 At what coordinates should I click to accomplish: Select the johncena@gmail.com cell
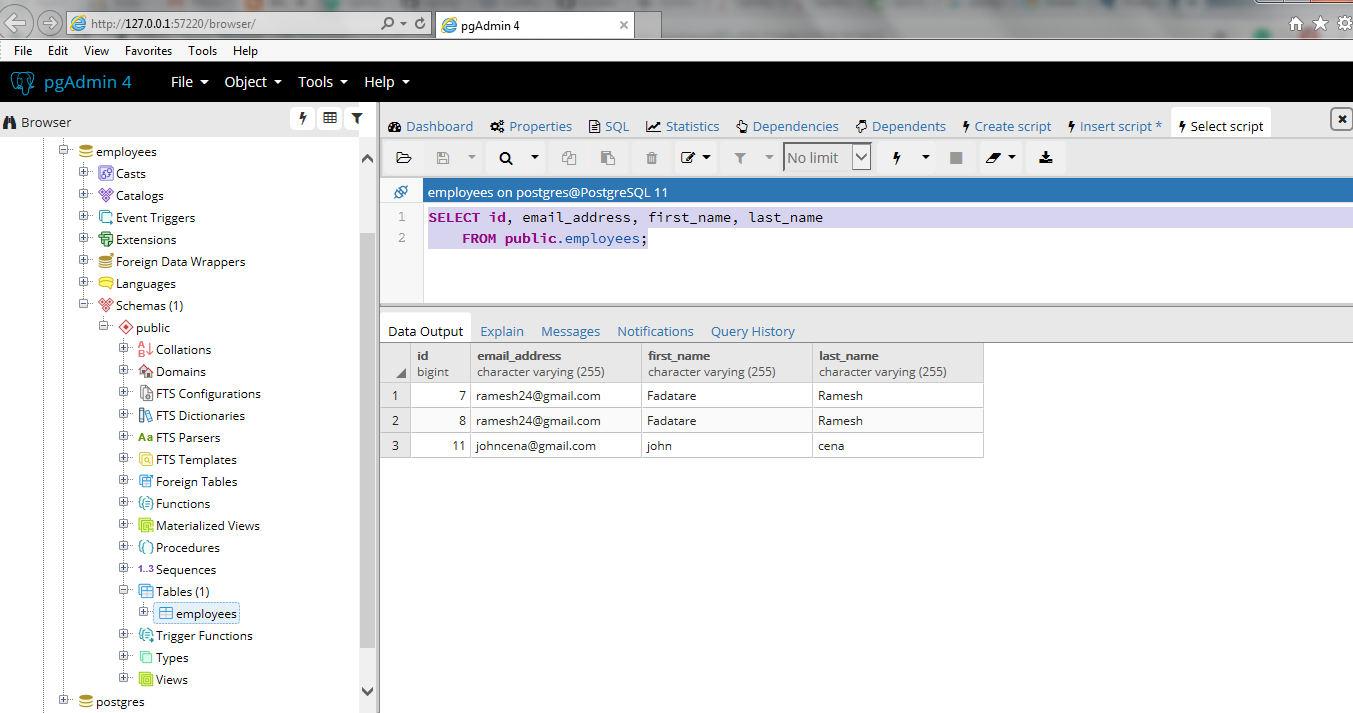coord(556,446)
